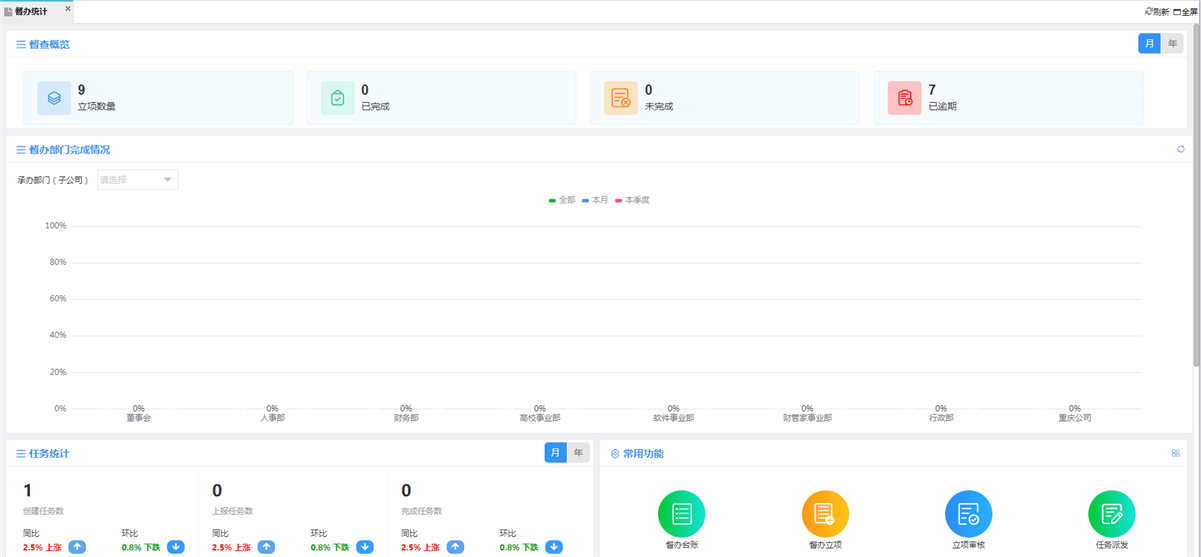Select 月 in the 督查概览 panel

tap(1149, 44)
